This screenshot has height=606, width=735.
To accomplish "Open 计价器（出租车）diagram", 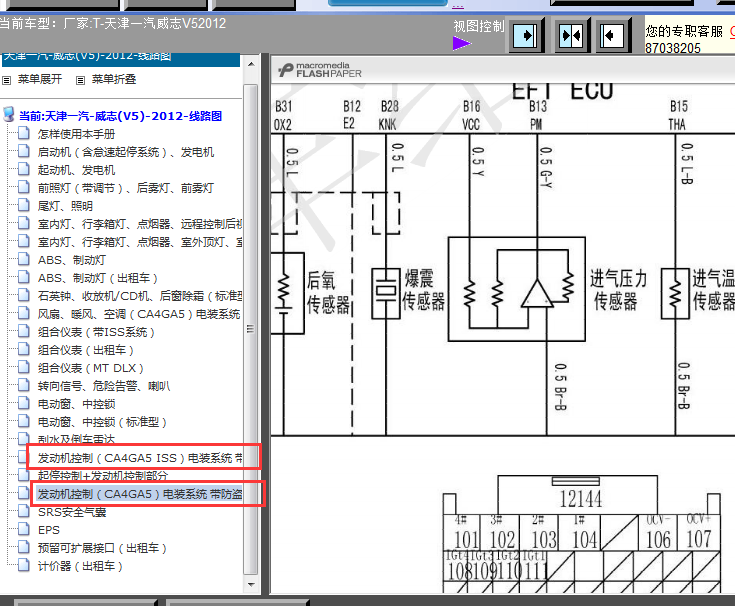I will [80, 566].
